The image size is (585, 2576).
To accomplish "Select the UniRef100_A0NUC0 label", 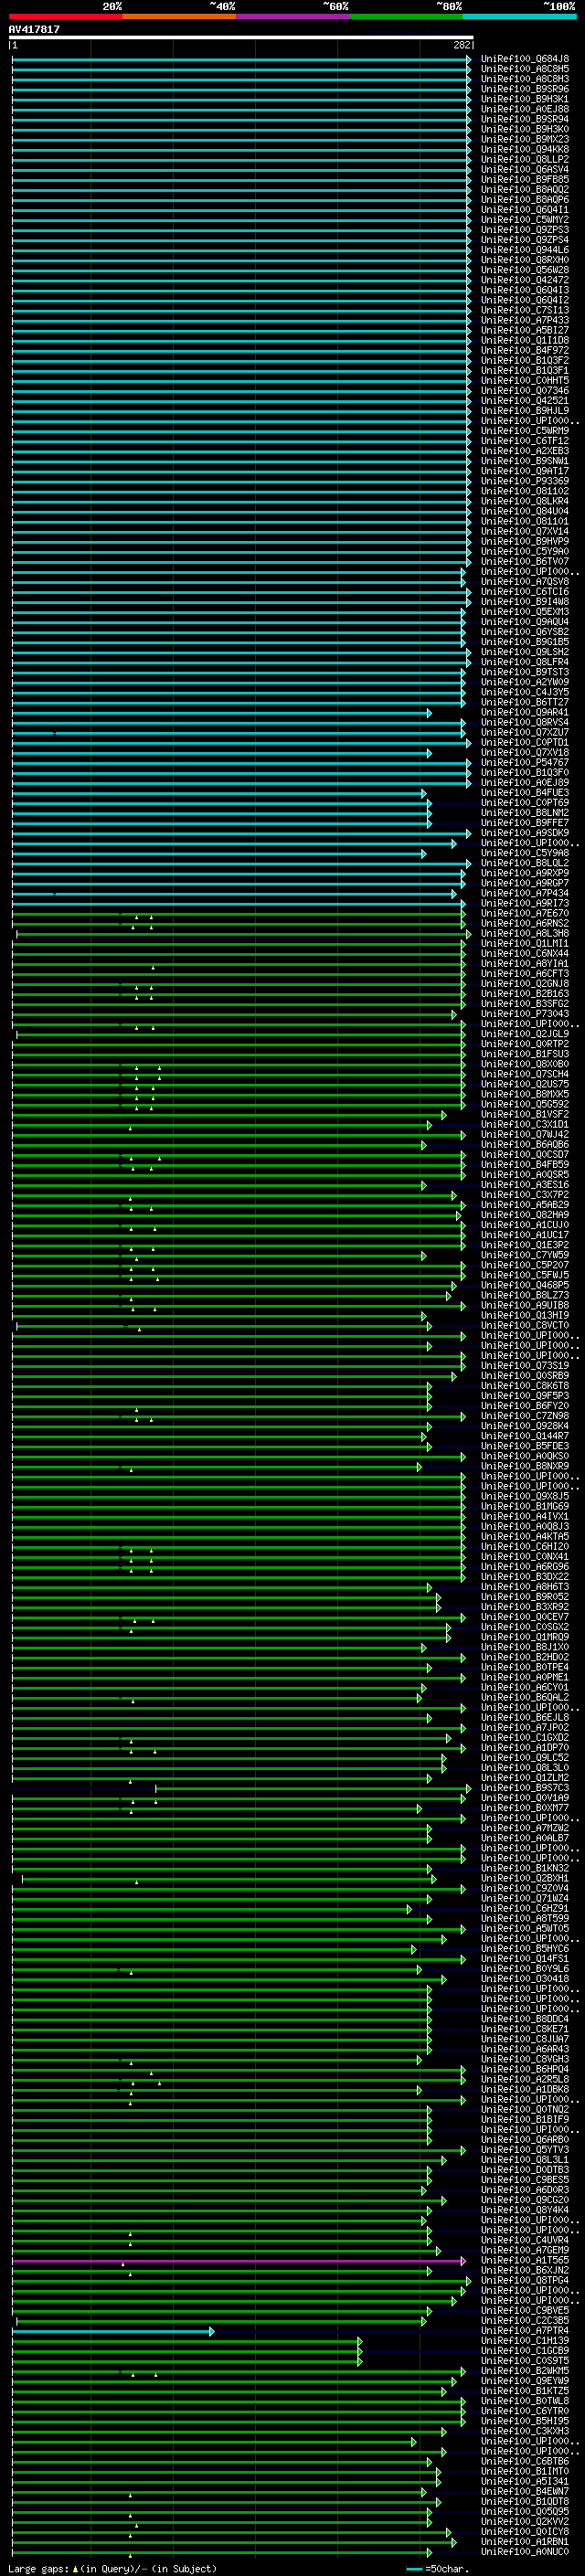I will (x=525, y=2552).
